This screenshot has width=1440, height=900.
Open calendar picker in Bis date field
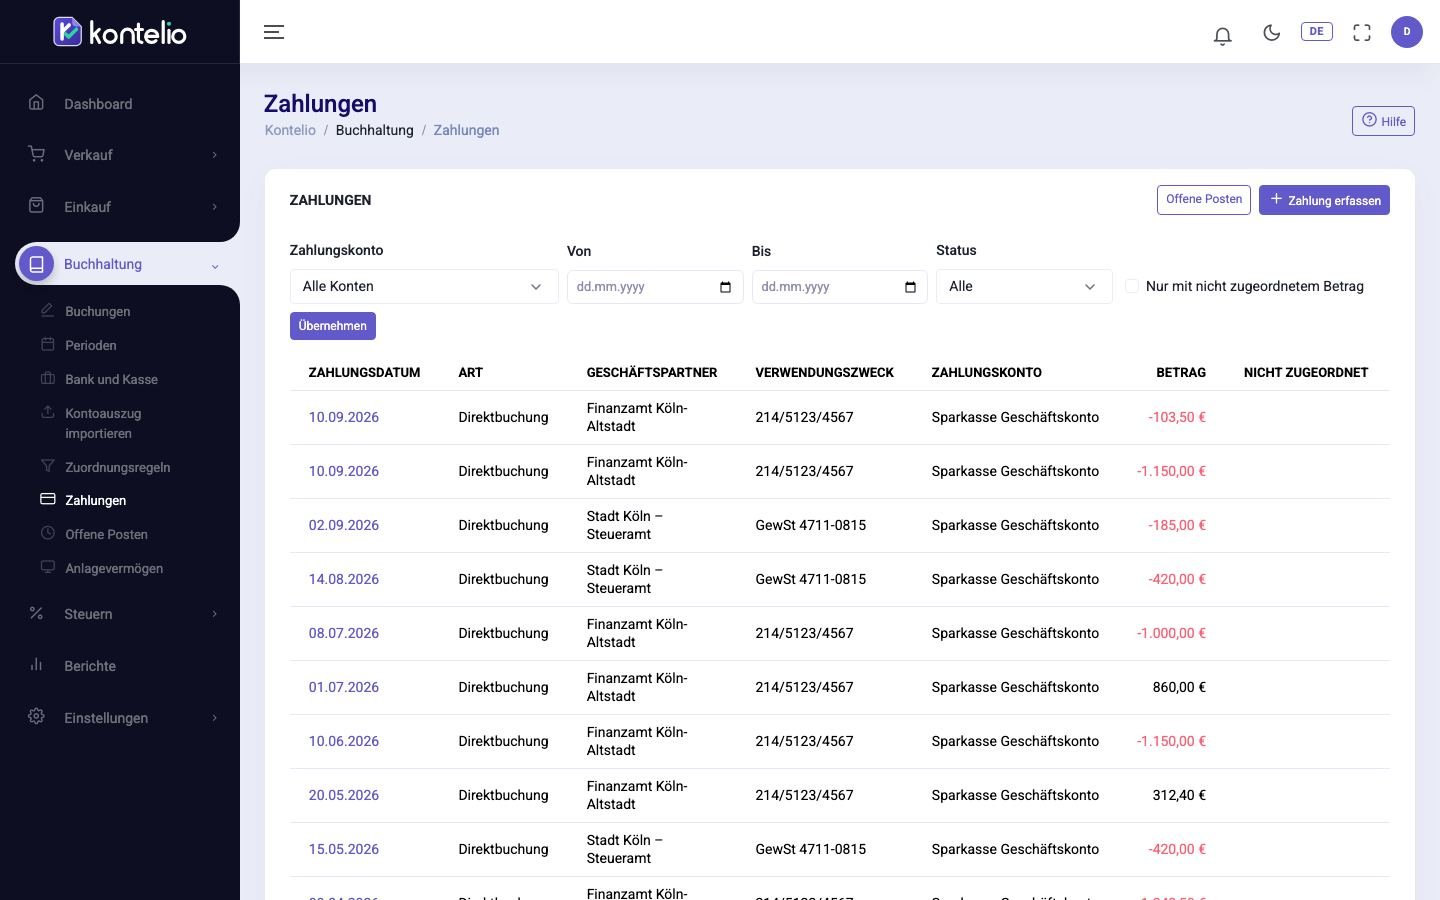[x=910, y=287]
